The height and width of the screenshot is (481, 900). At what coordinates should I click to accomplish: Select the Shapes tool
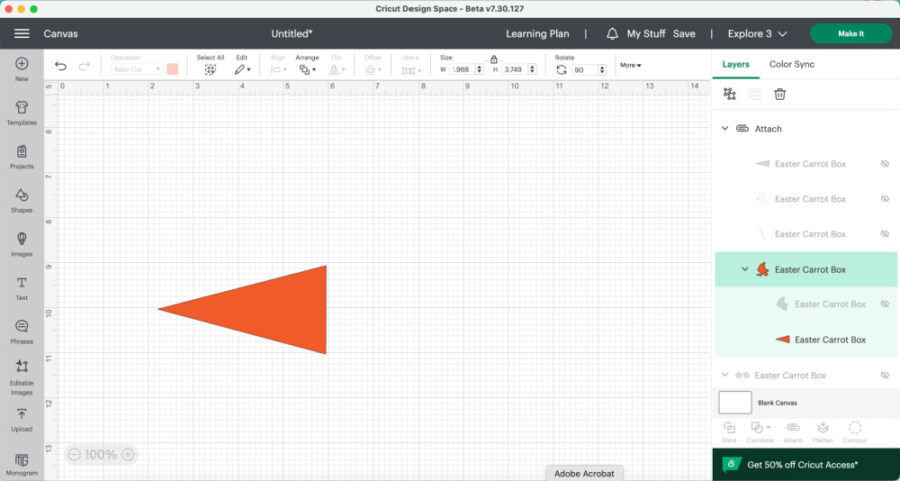(x=21, y=196)
